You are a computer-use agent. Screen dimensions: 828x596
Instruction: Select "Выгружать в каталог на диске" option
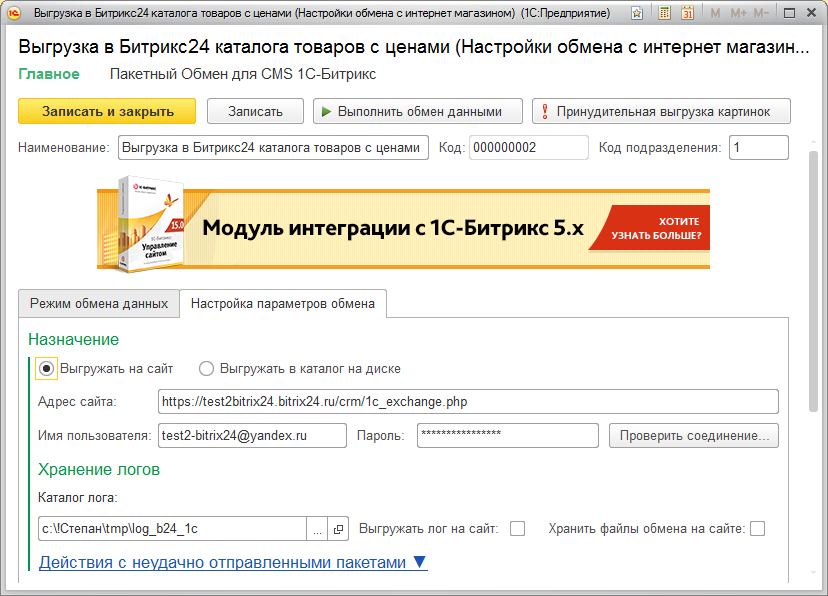pyautogui.click(x=206, y=368)
